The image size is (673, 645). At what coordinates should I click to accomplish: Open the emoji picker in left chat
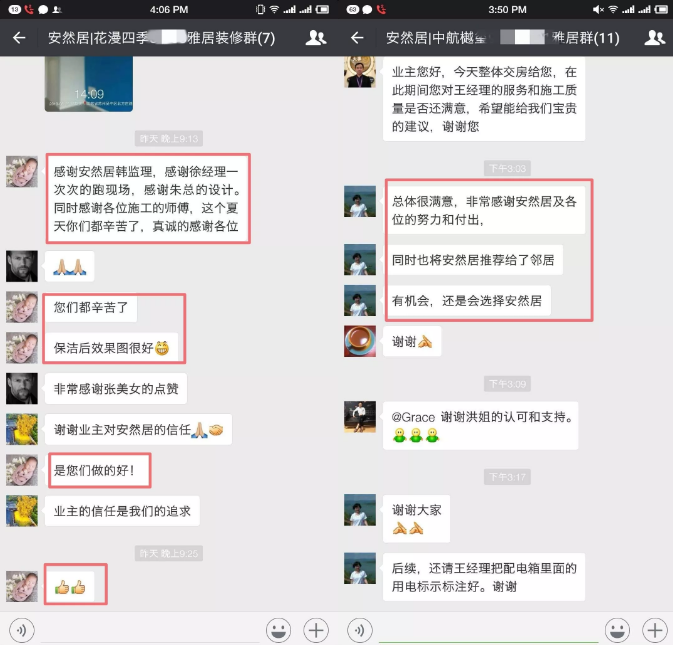278,630
